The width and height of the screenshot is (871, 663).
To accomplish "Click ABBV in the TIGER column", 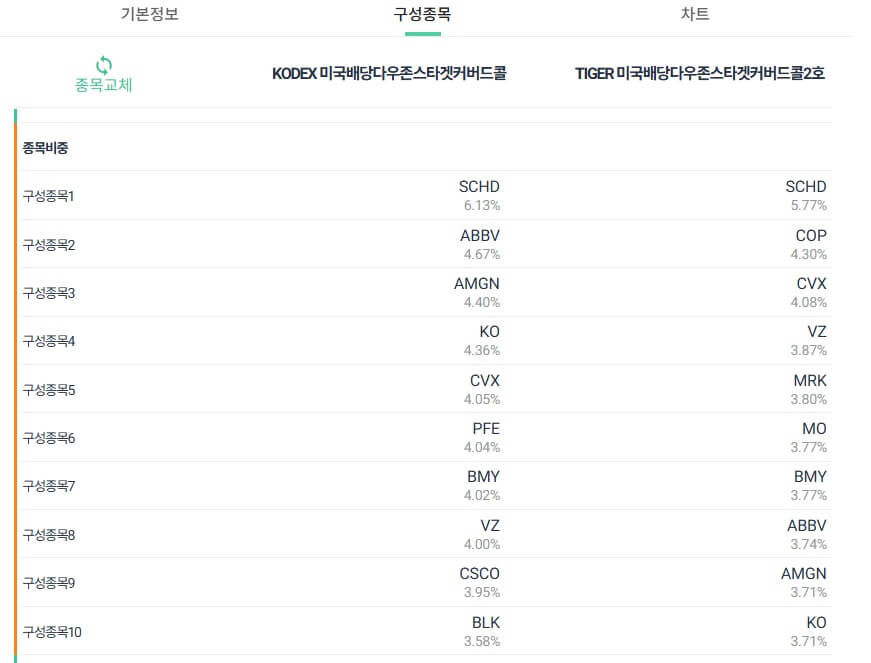I will tap(807, 525).
